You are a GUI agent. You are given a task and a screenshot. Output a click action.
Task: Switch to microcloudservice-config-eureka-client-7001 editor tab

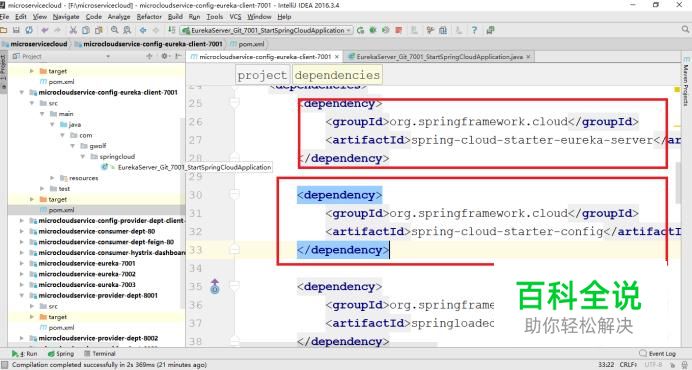pos(265,57)
